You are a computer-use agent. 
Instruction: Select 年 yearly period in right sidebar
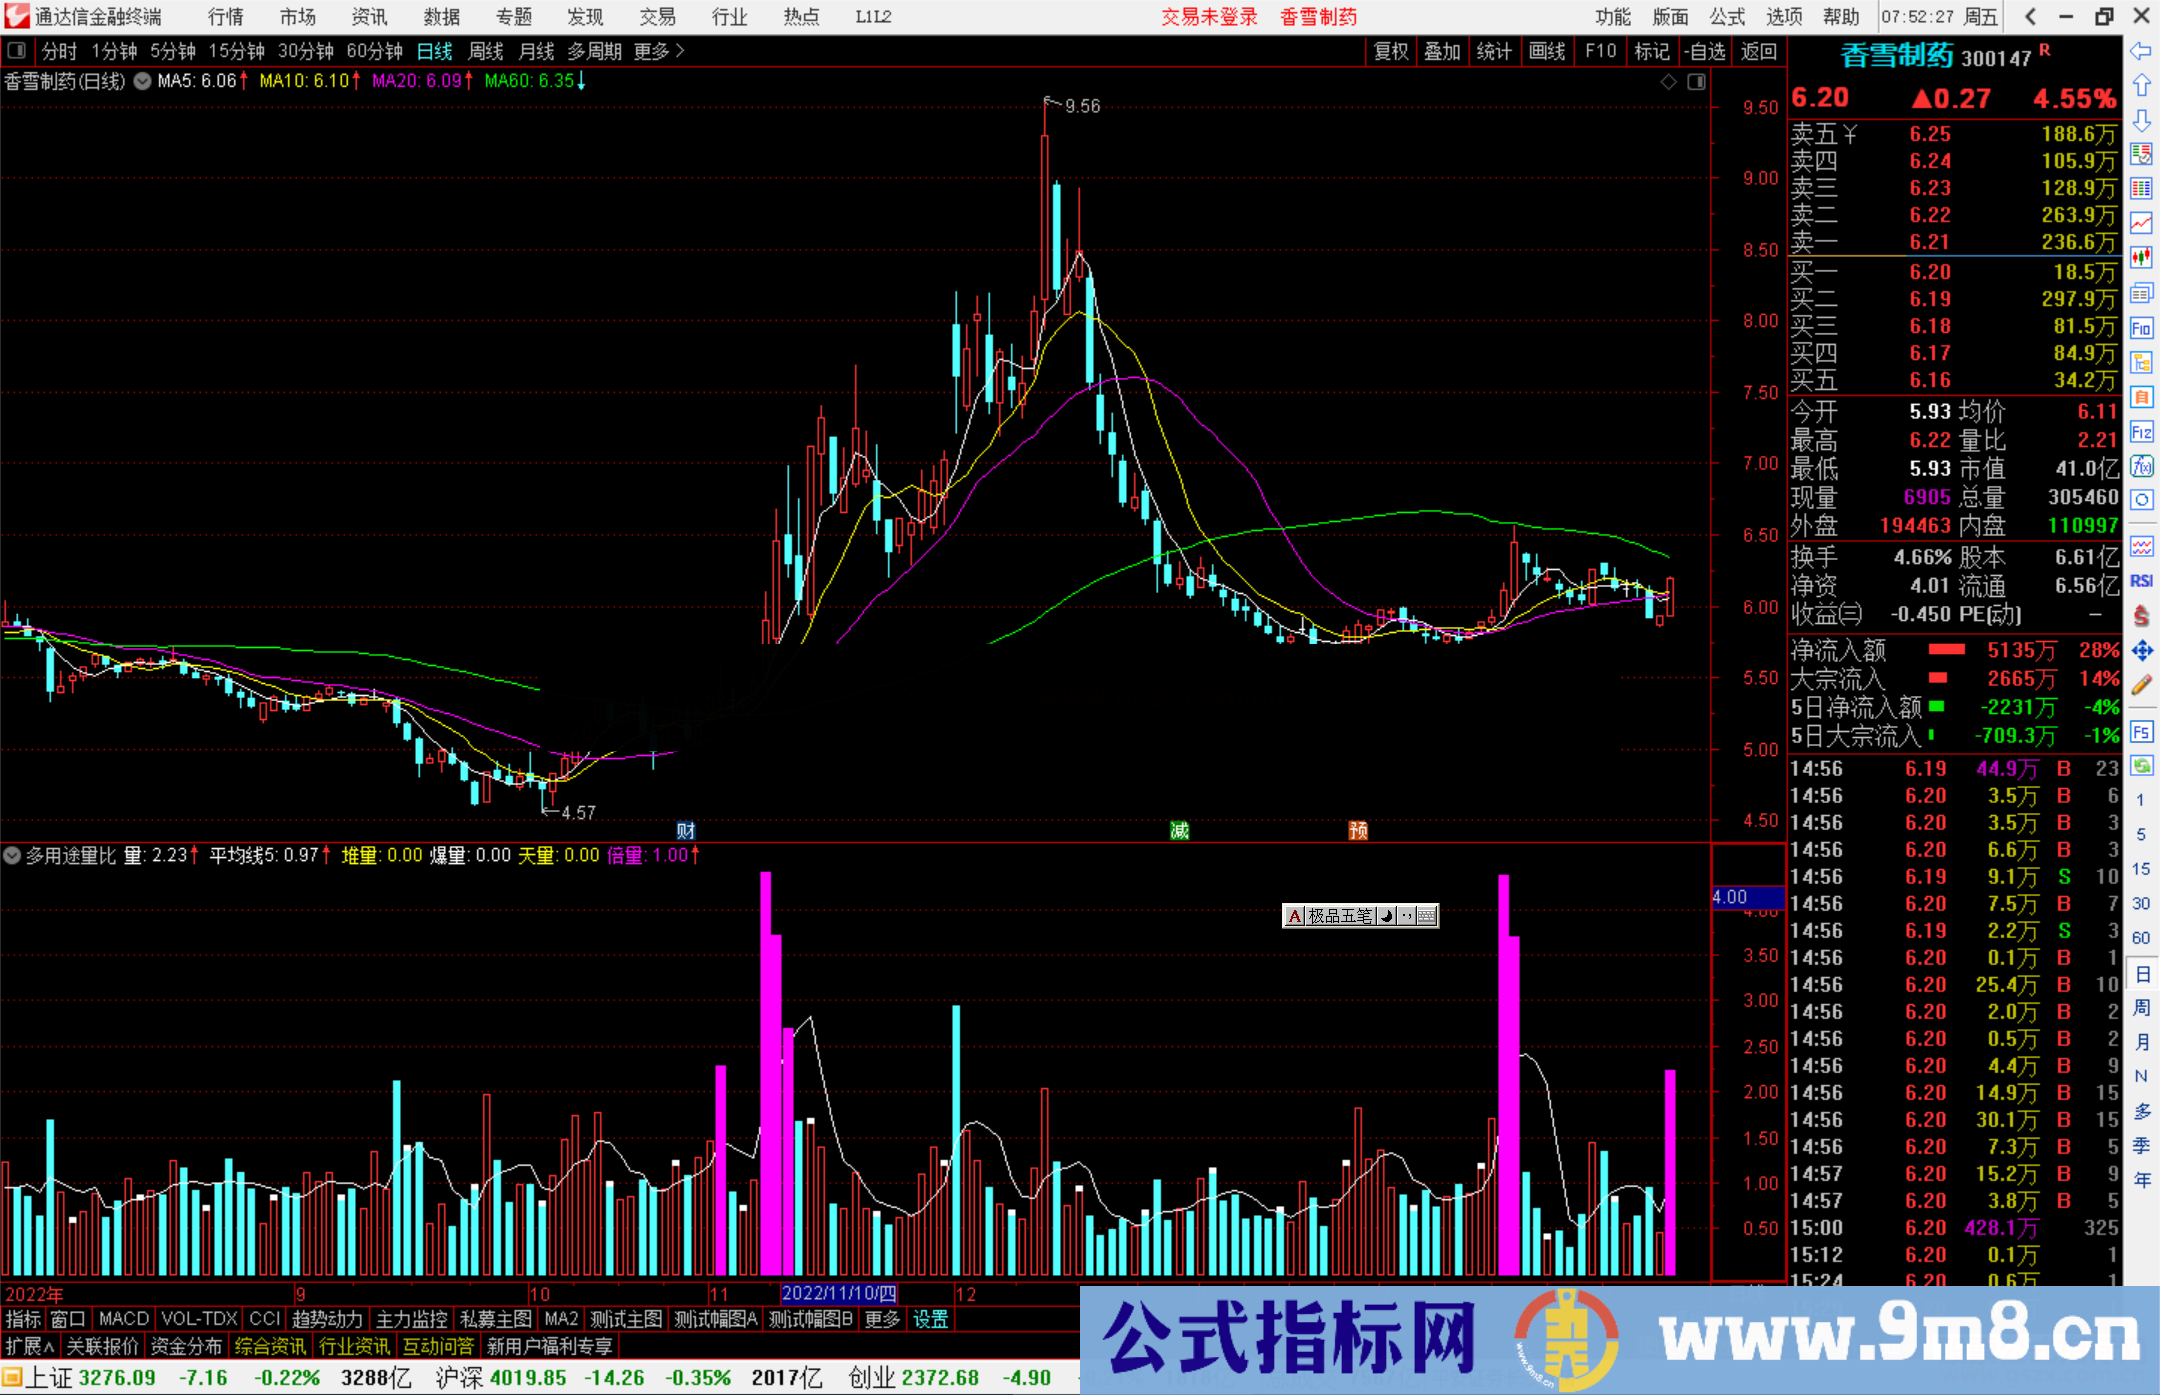pyautogui.click(x=2141, y=1180)
